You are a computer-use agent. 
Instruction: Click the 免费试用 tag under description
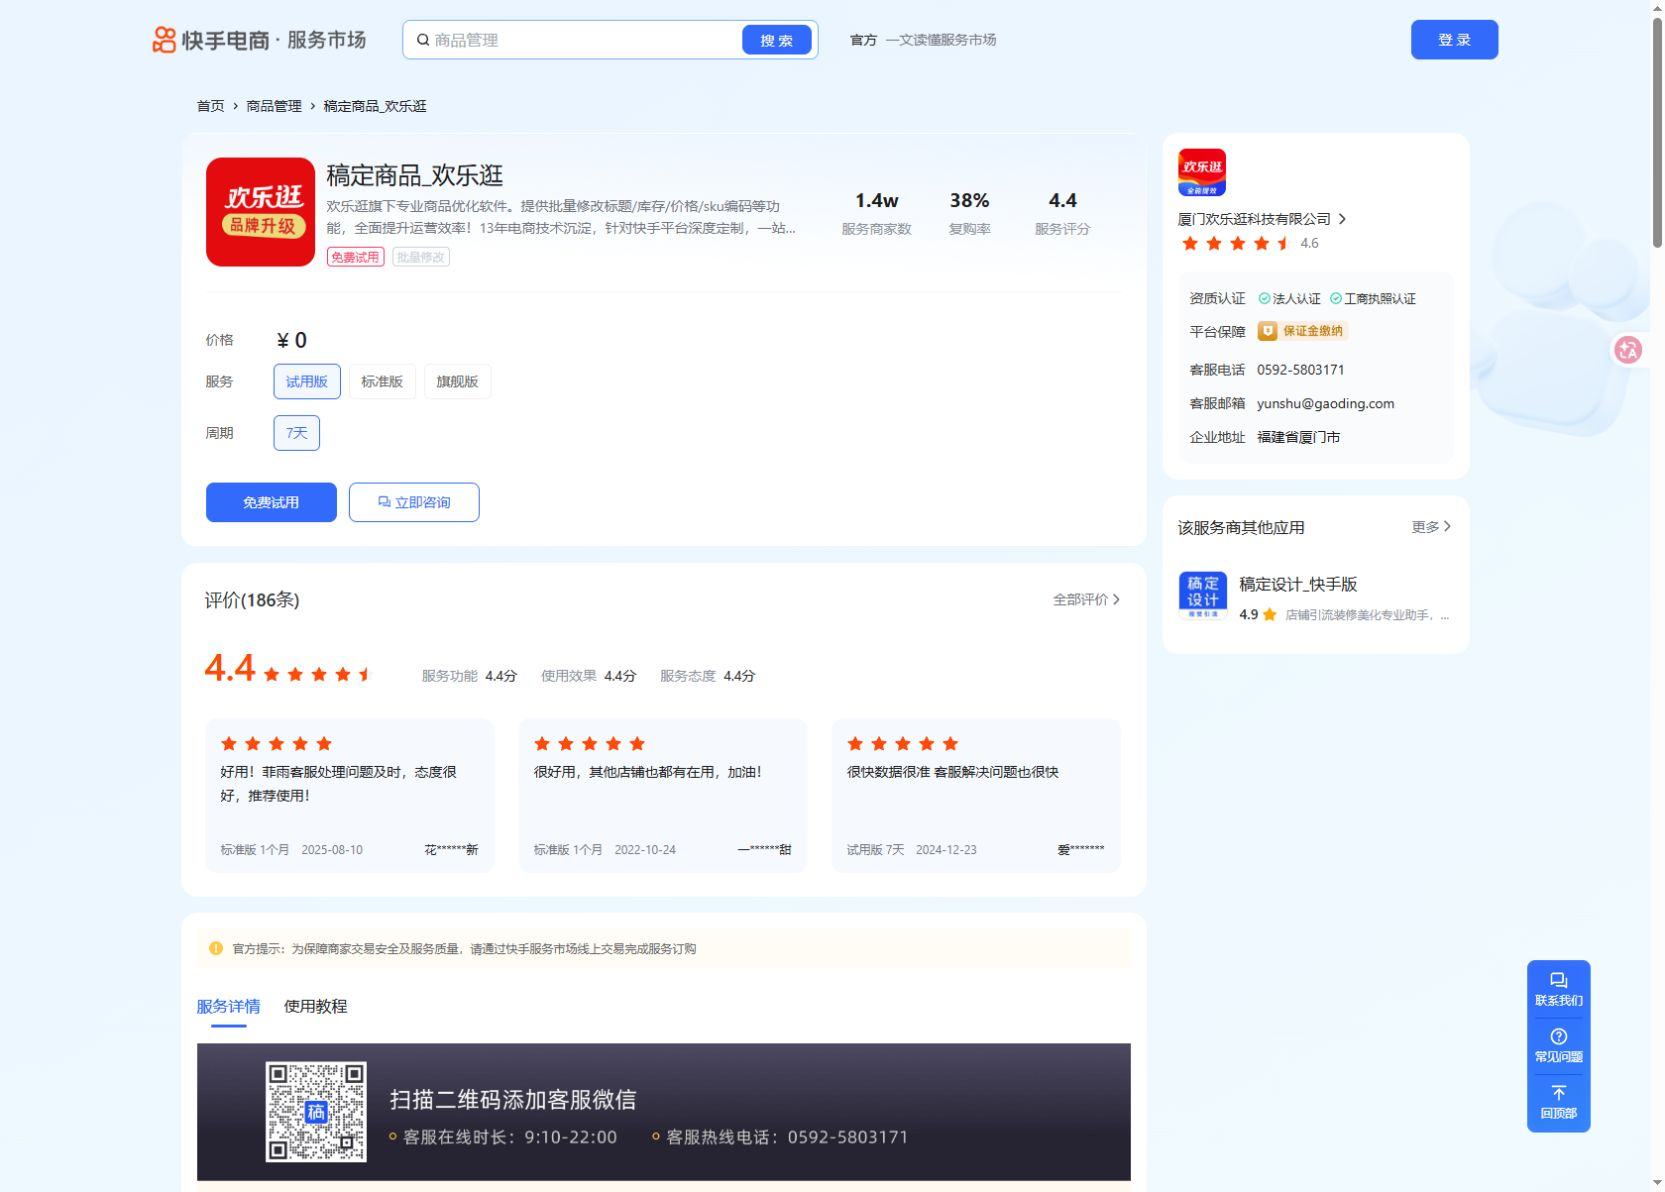[x=355, y=257]
